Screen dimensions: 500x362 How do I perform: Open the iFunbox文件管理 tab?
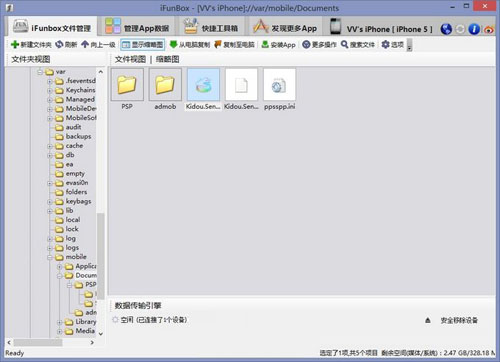pyautogui.click(x=52, y=27)
